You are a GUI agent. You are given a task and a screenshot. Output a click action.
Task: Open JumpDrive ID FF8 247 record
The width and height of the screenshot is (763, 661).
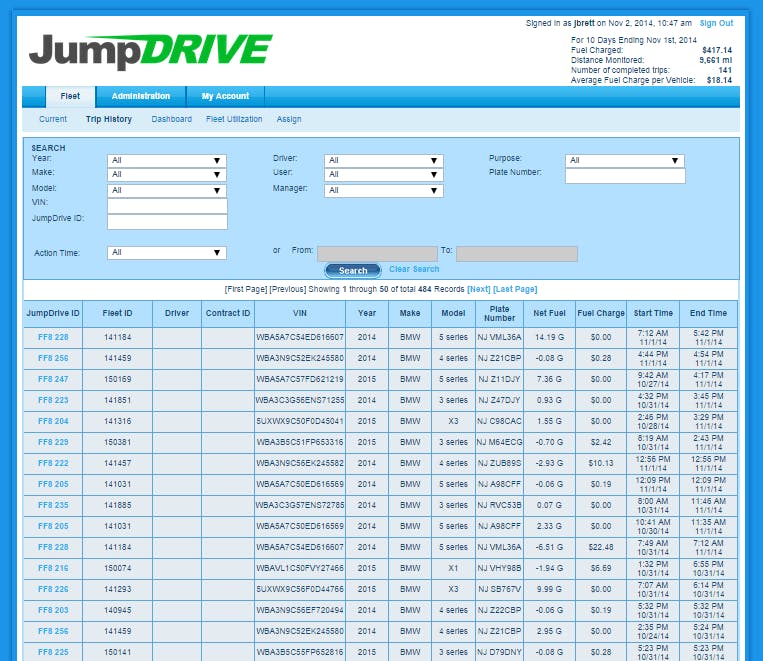coord(53,379)
